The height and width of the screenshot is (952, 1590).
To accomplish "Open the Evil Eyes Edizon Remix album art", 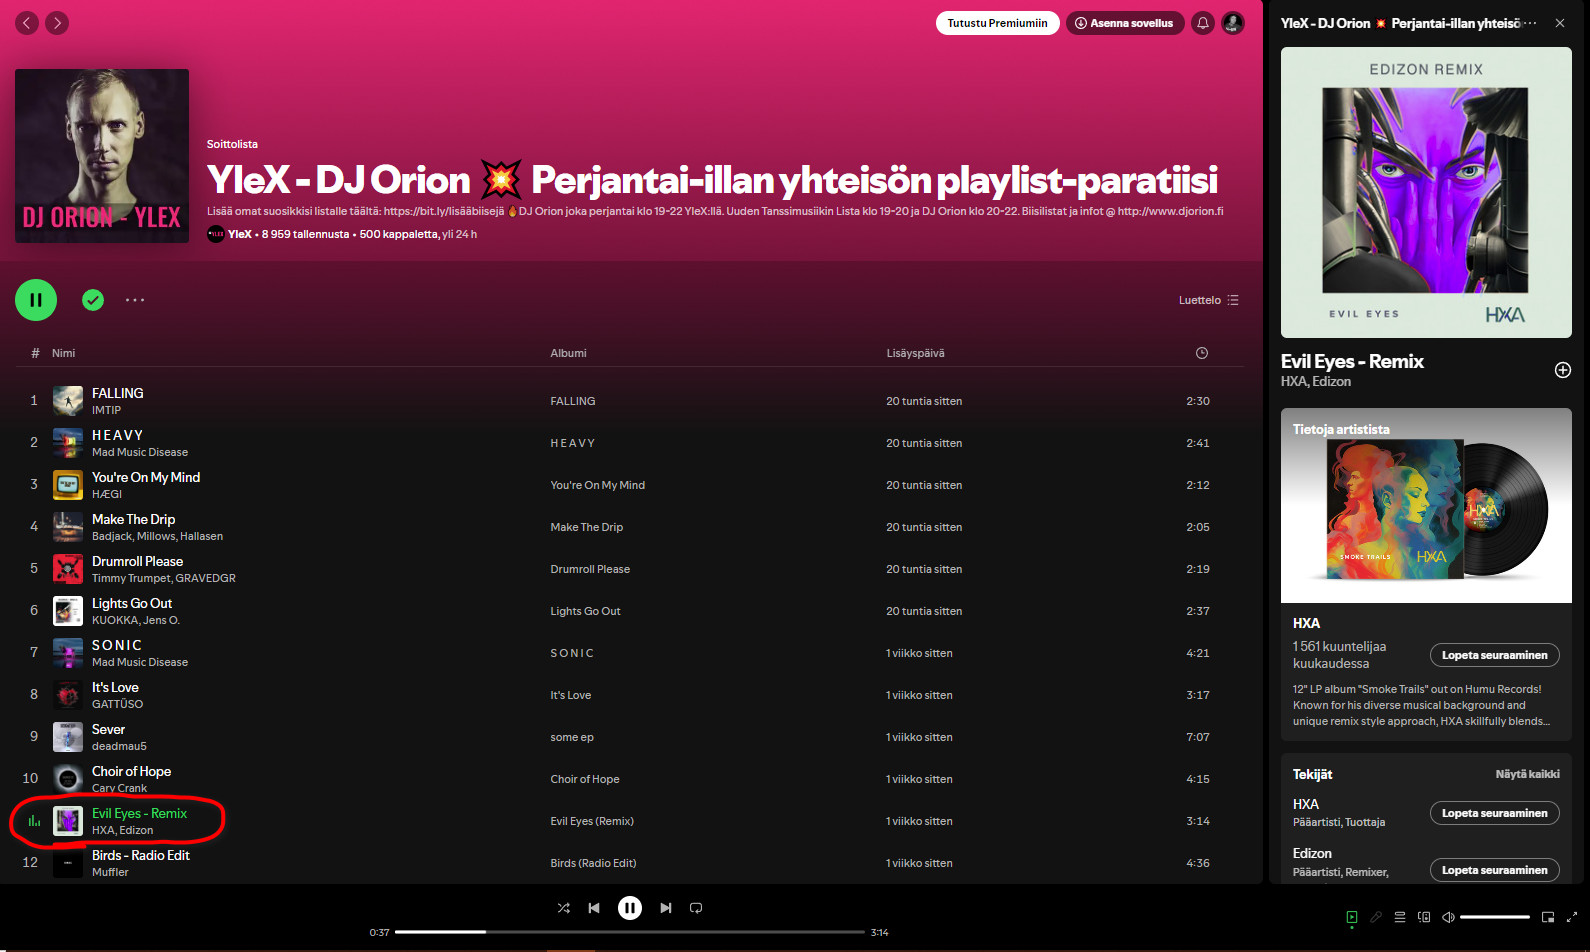I will [x=1426, y=192].
